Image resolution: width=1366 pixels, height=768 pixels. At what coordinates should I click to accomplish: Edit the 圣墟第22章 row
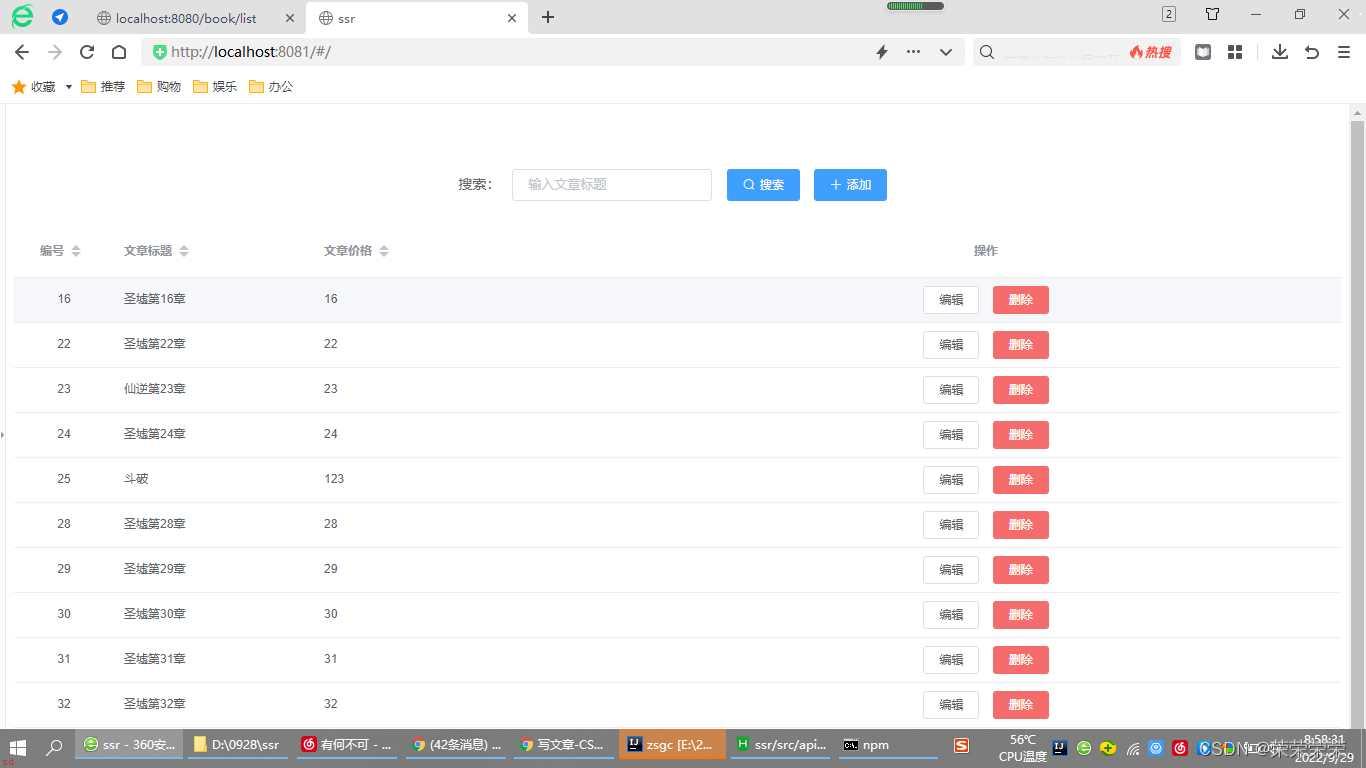point(951,345)
